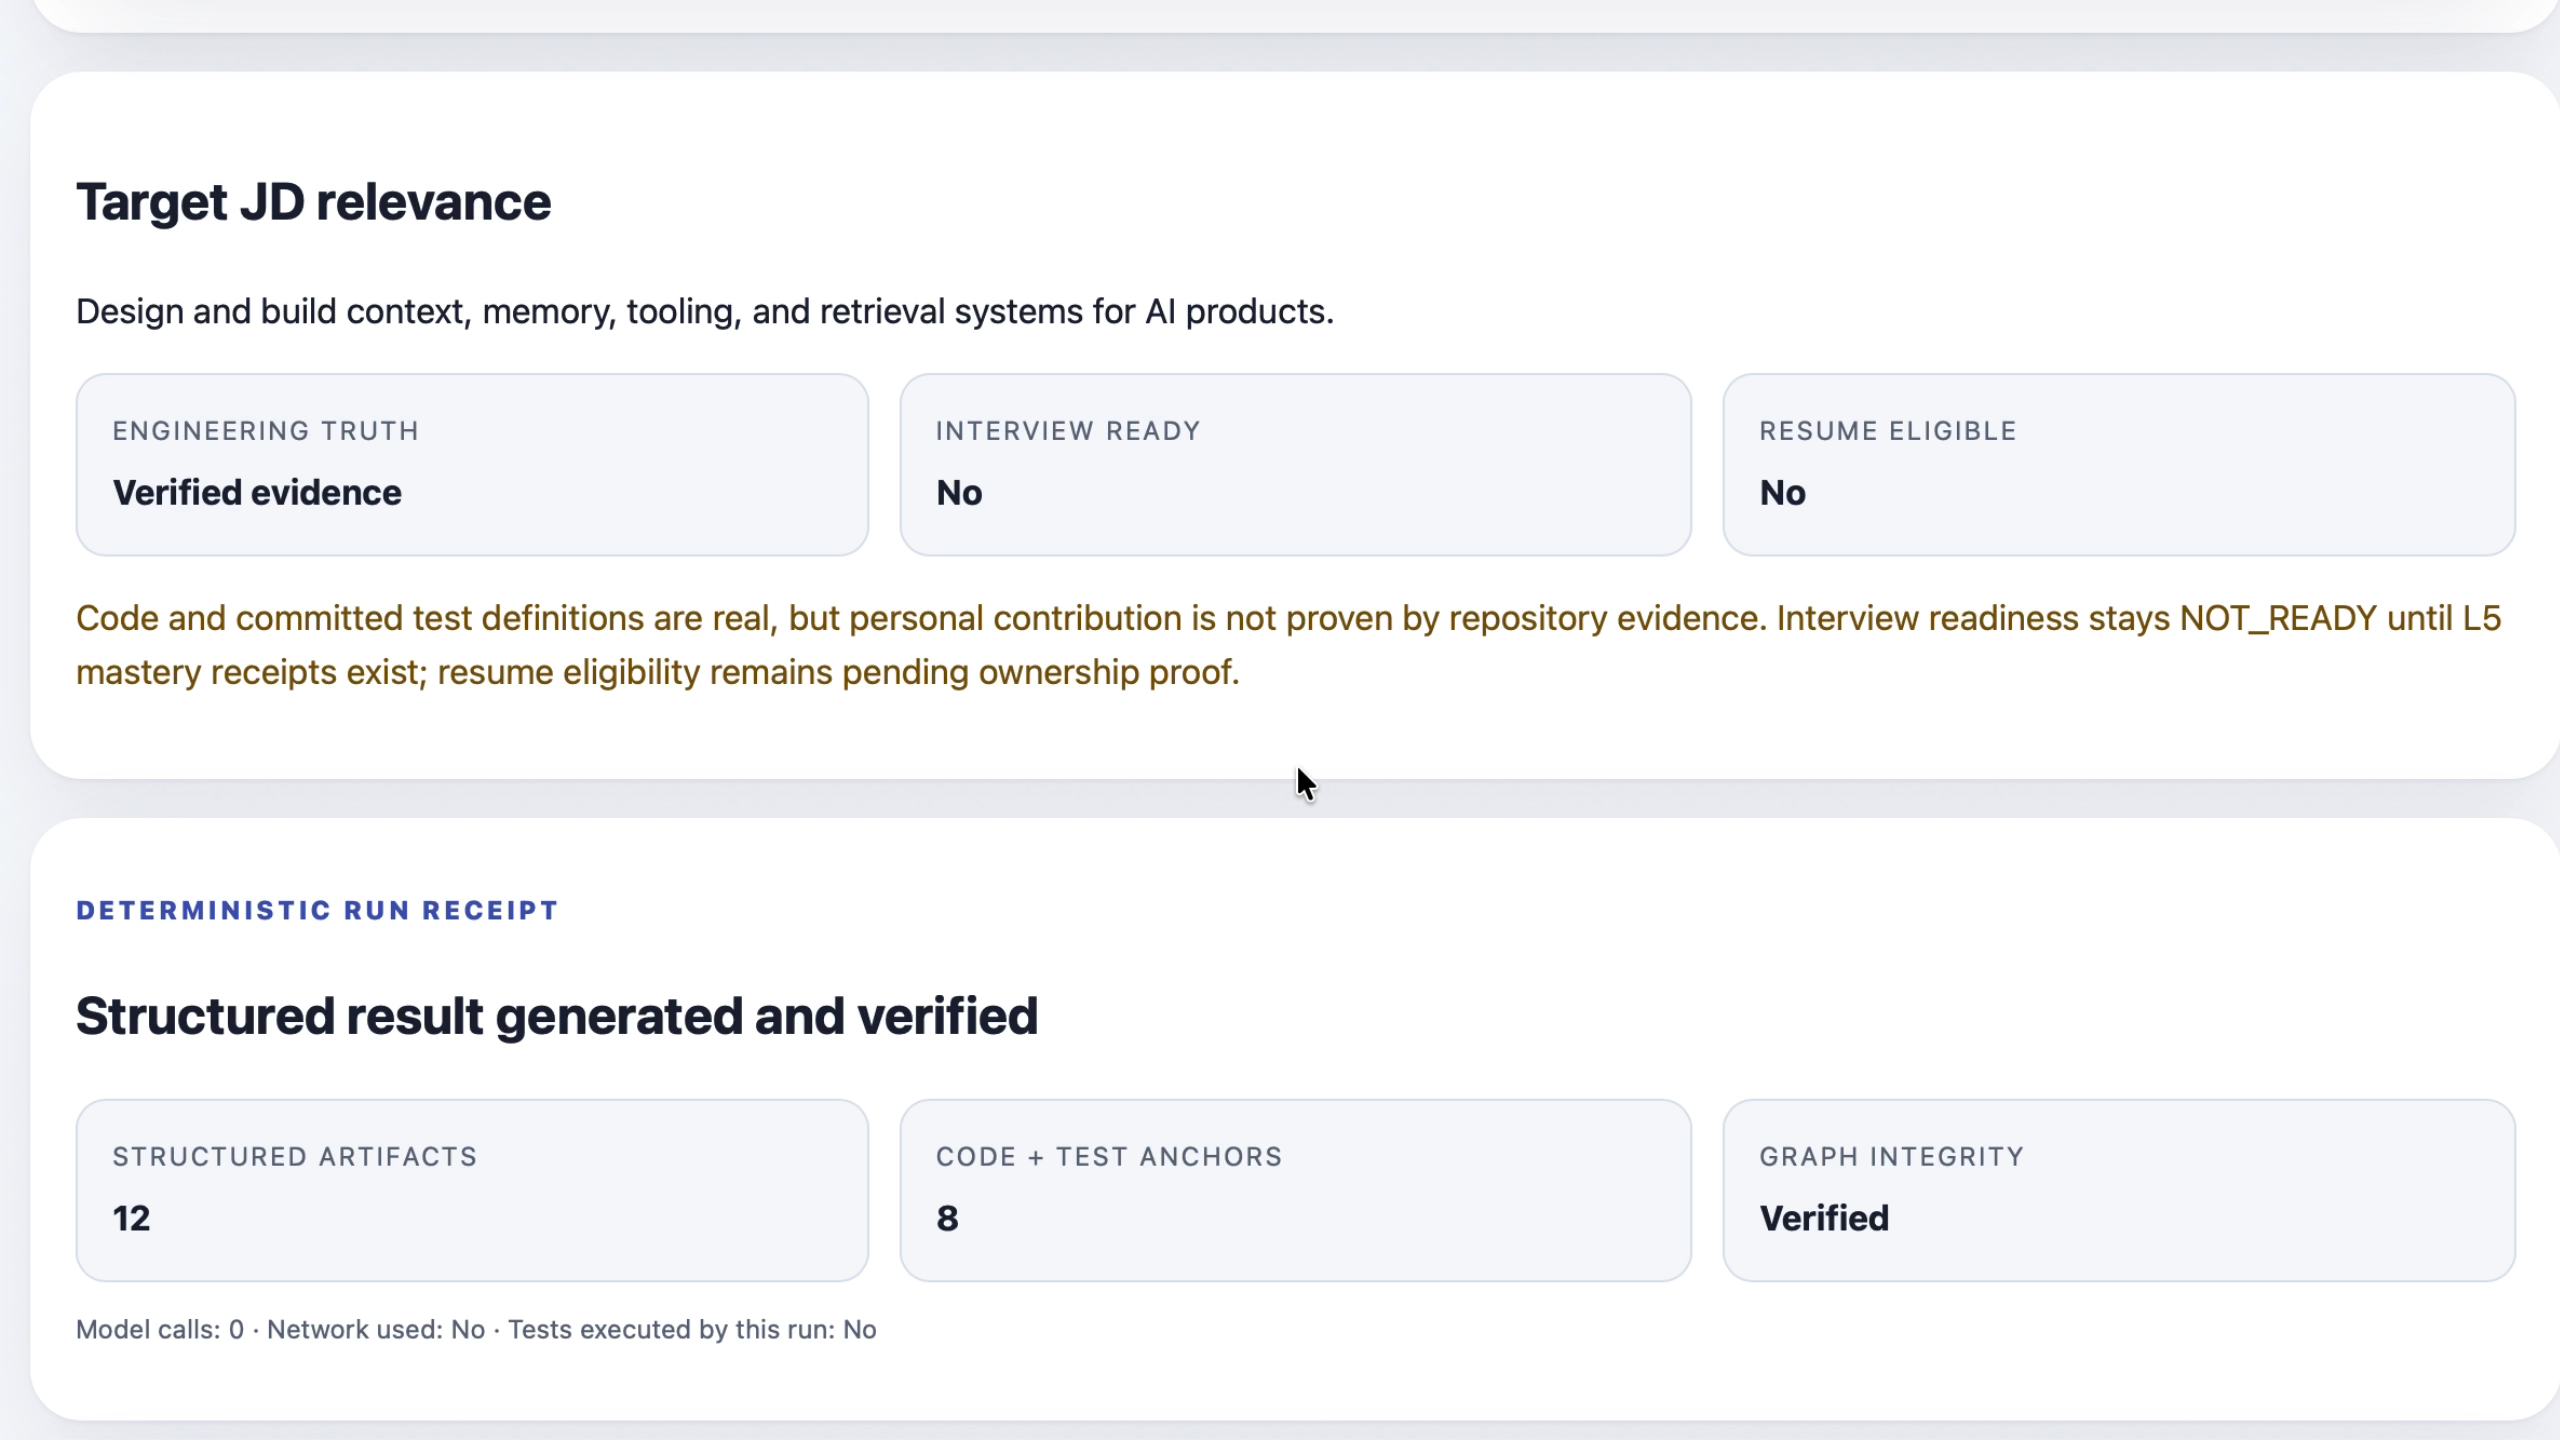
Task: Select the 'Target JD relevance' heading
Action: pyautogui.click(x=313, y=203)
